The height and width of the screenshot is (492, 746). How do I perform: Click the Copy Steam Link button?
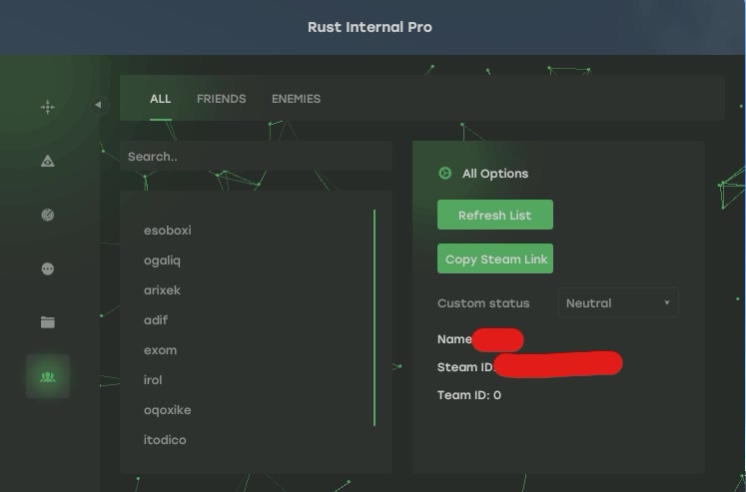point(495,259)
